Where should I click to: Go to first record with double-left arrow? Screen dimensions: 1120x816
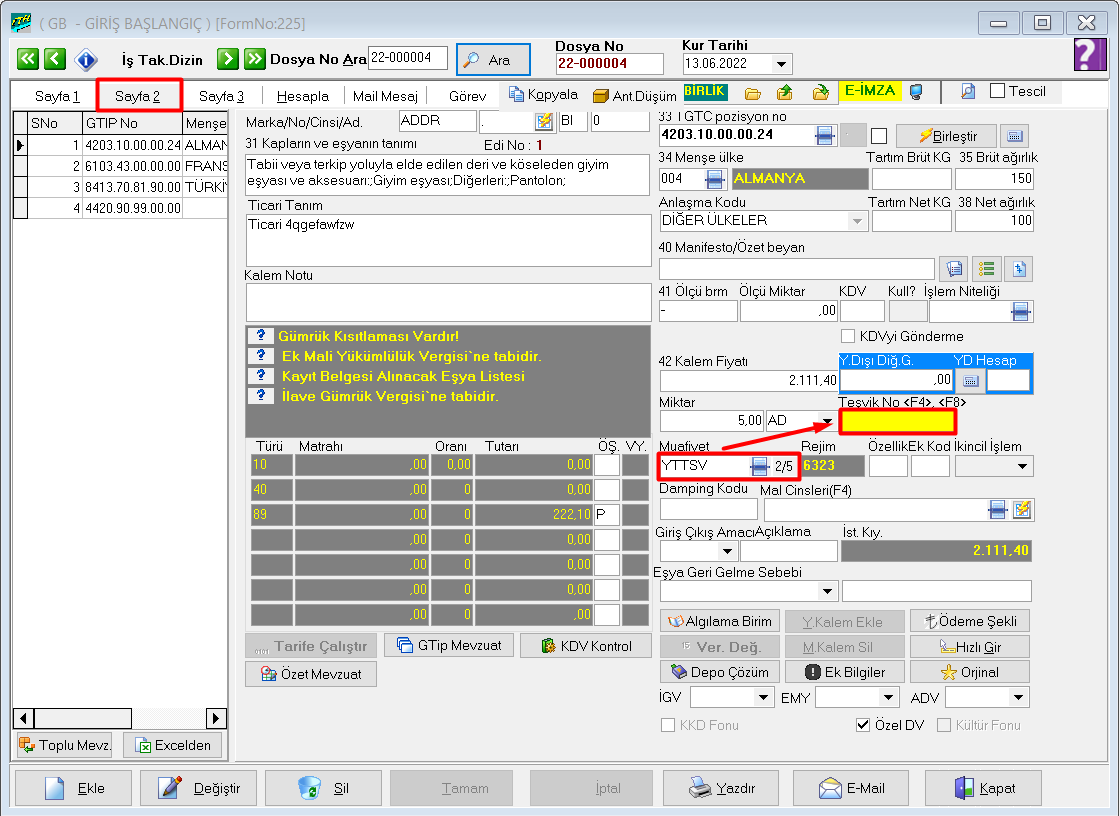[x=28, y=59]
